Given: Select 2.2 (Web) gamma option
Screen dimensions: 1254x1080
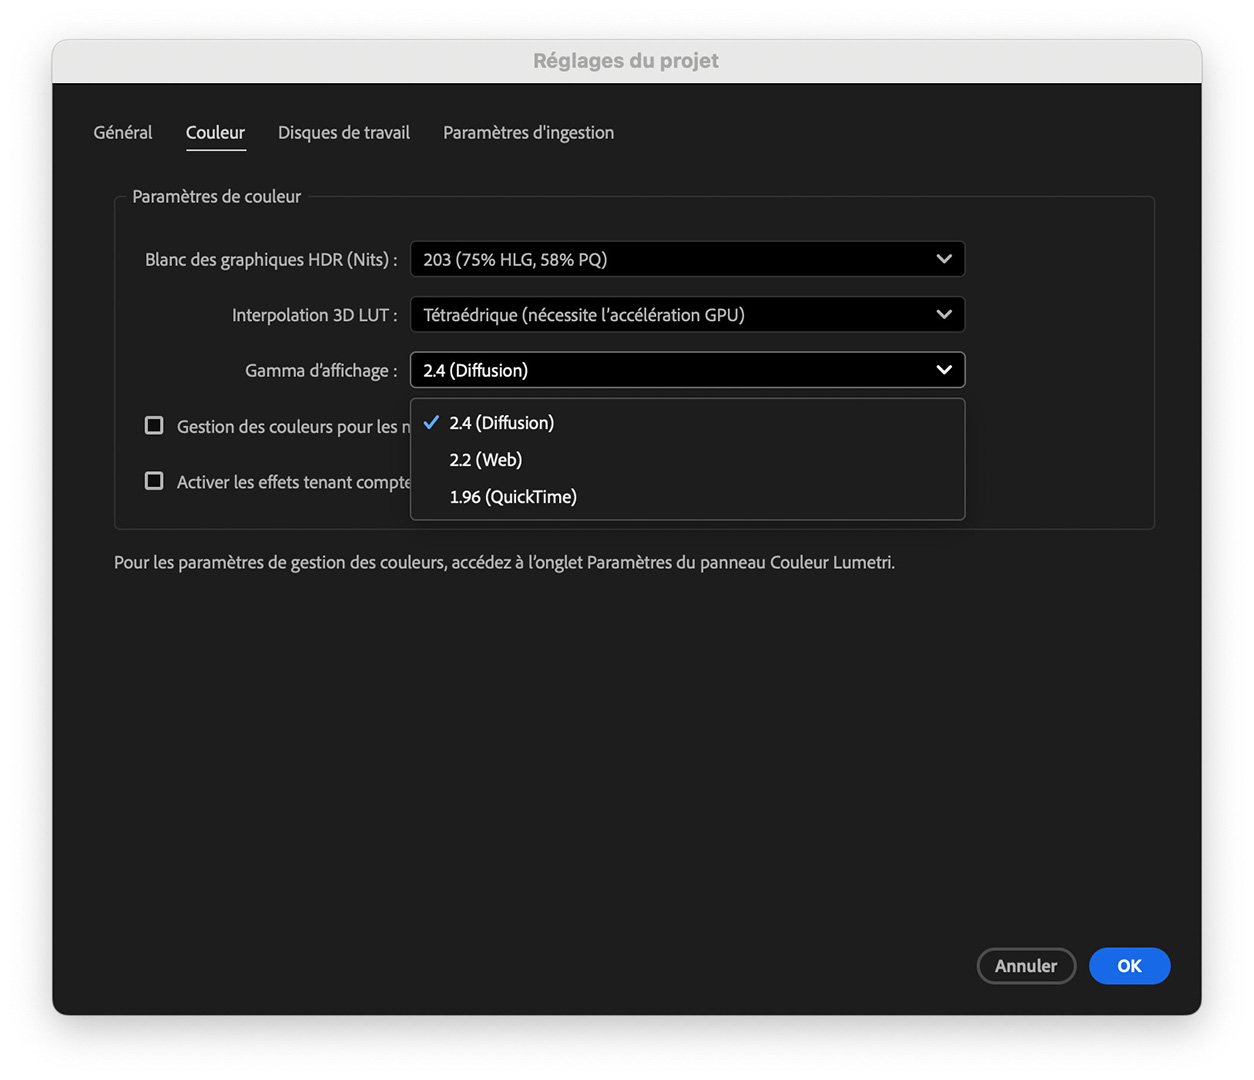Looking at the screenshot, I should pos(486,460).
